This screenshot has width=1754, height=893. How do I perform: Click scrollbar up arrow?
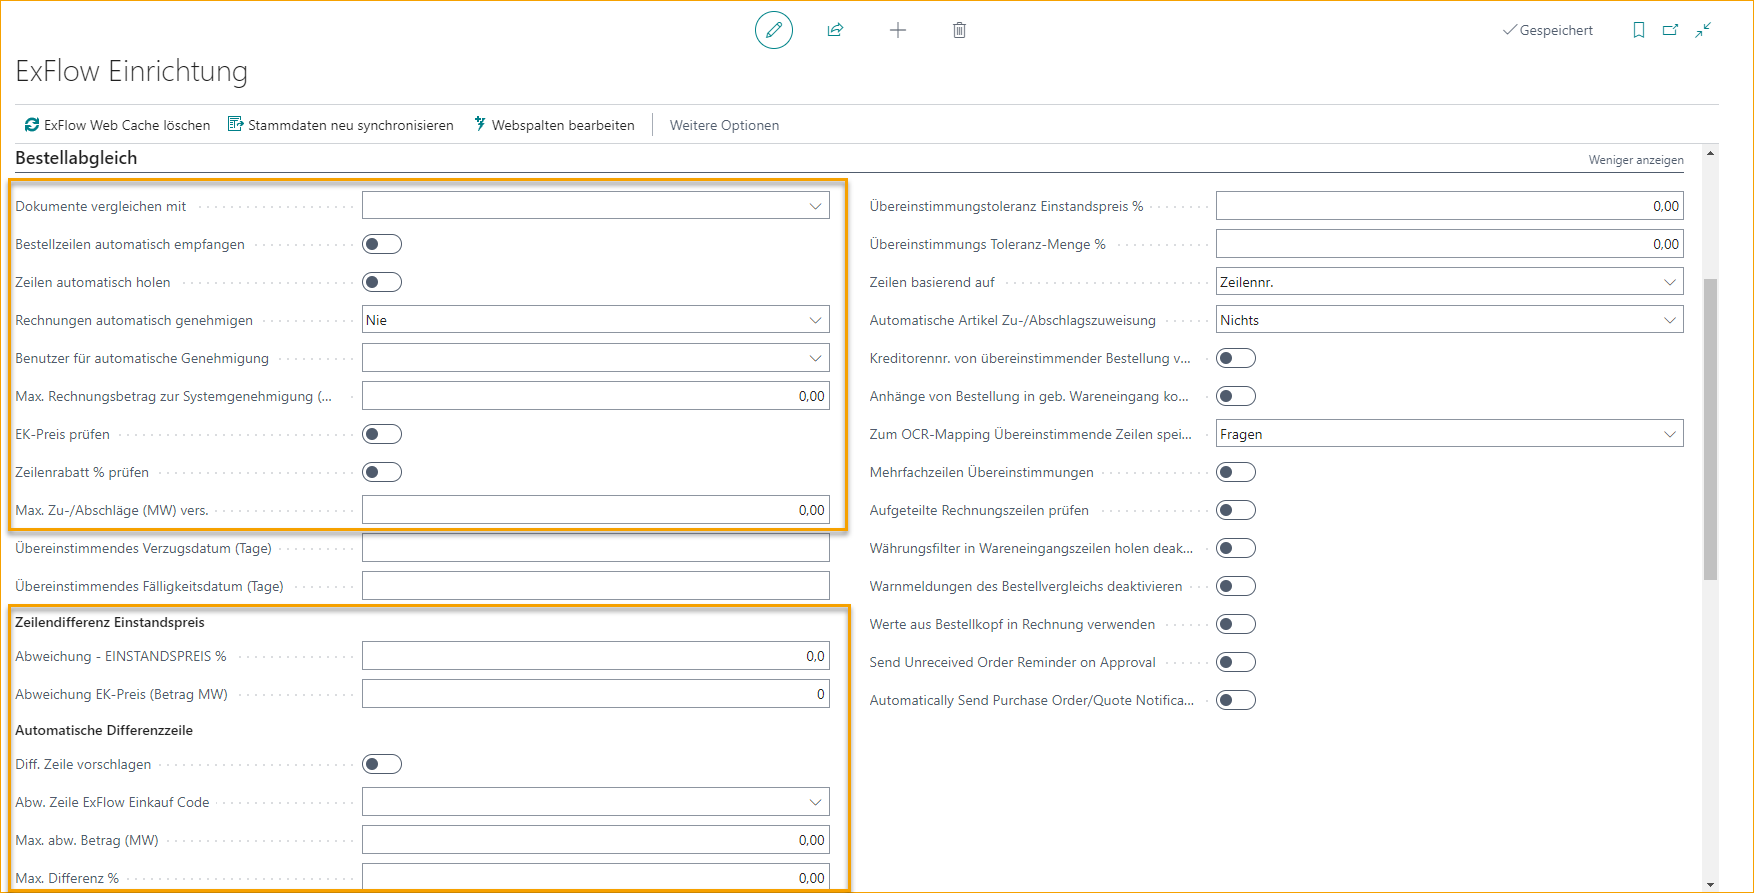(1711, 154)
